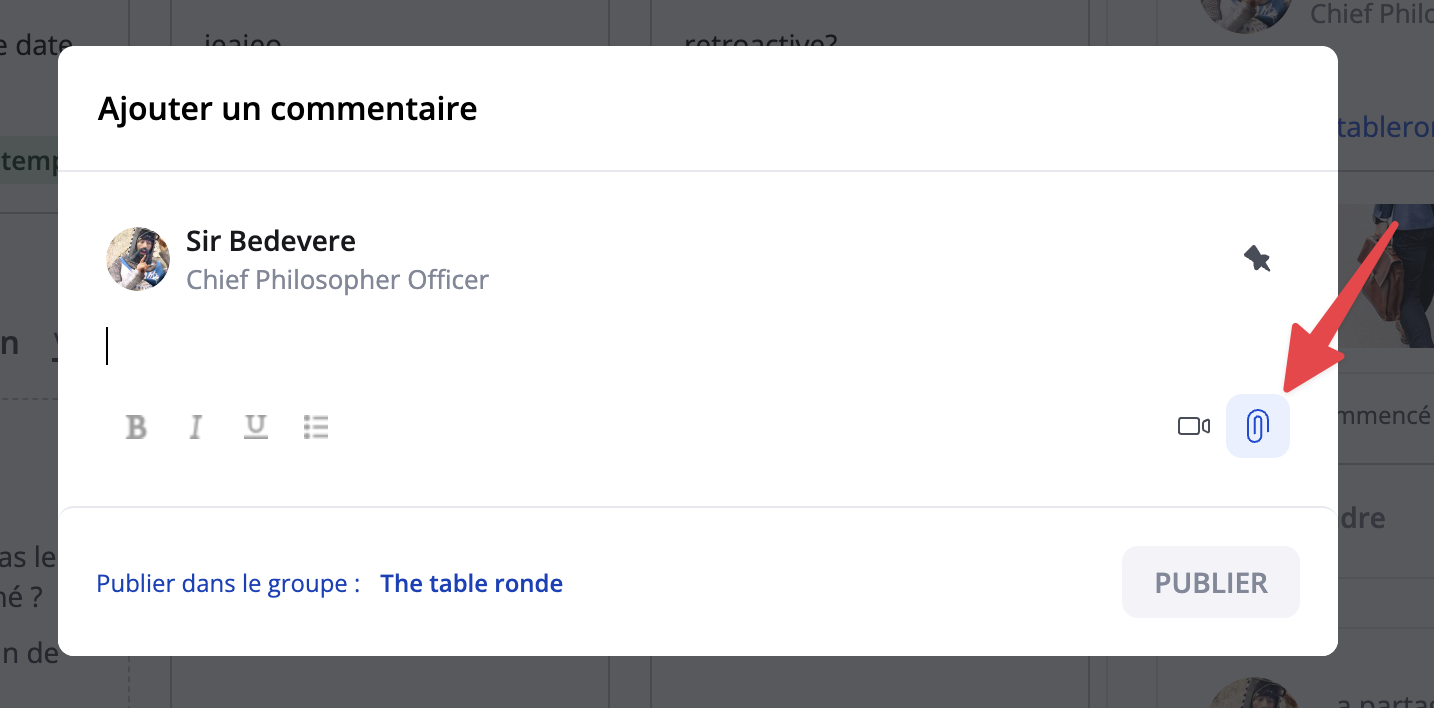Click the "Ajouter un commentaire" modal title

[x=287, y=108]
